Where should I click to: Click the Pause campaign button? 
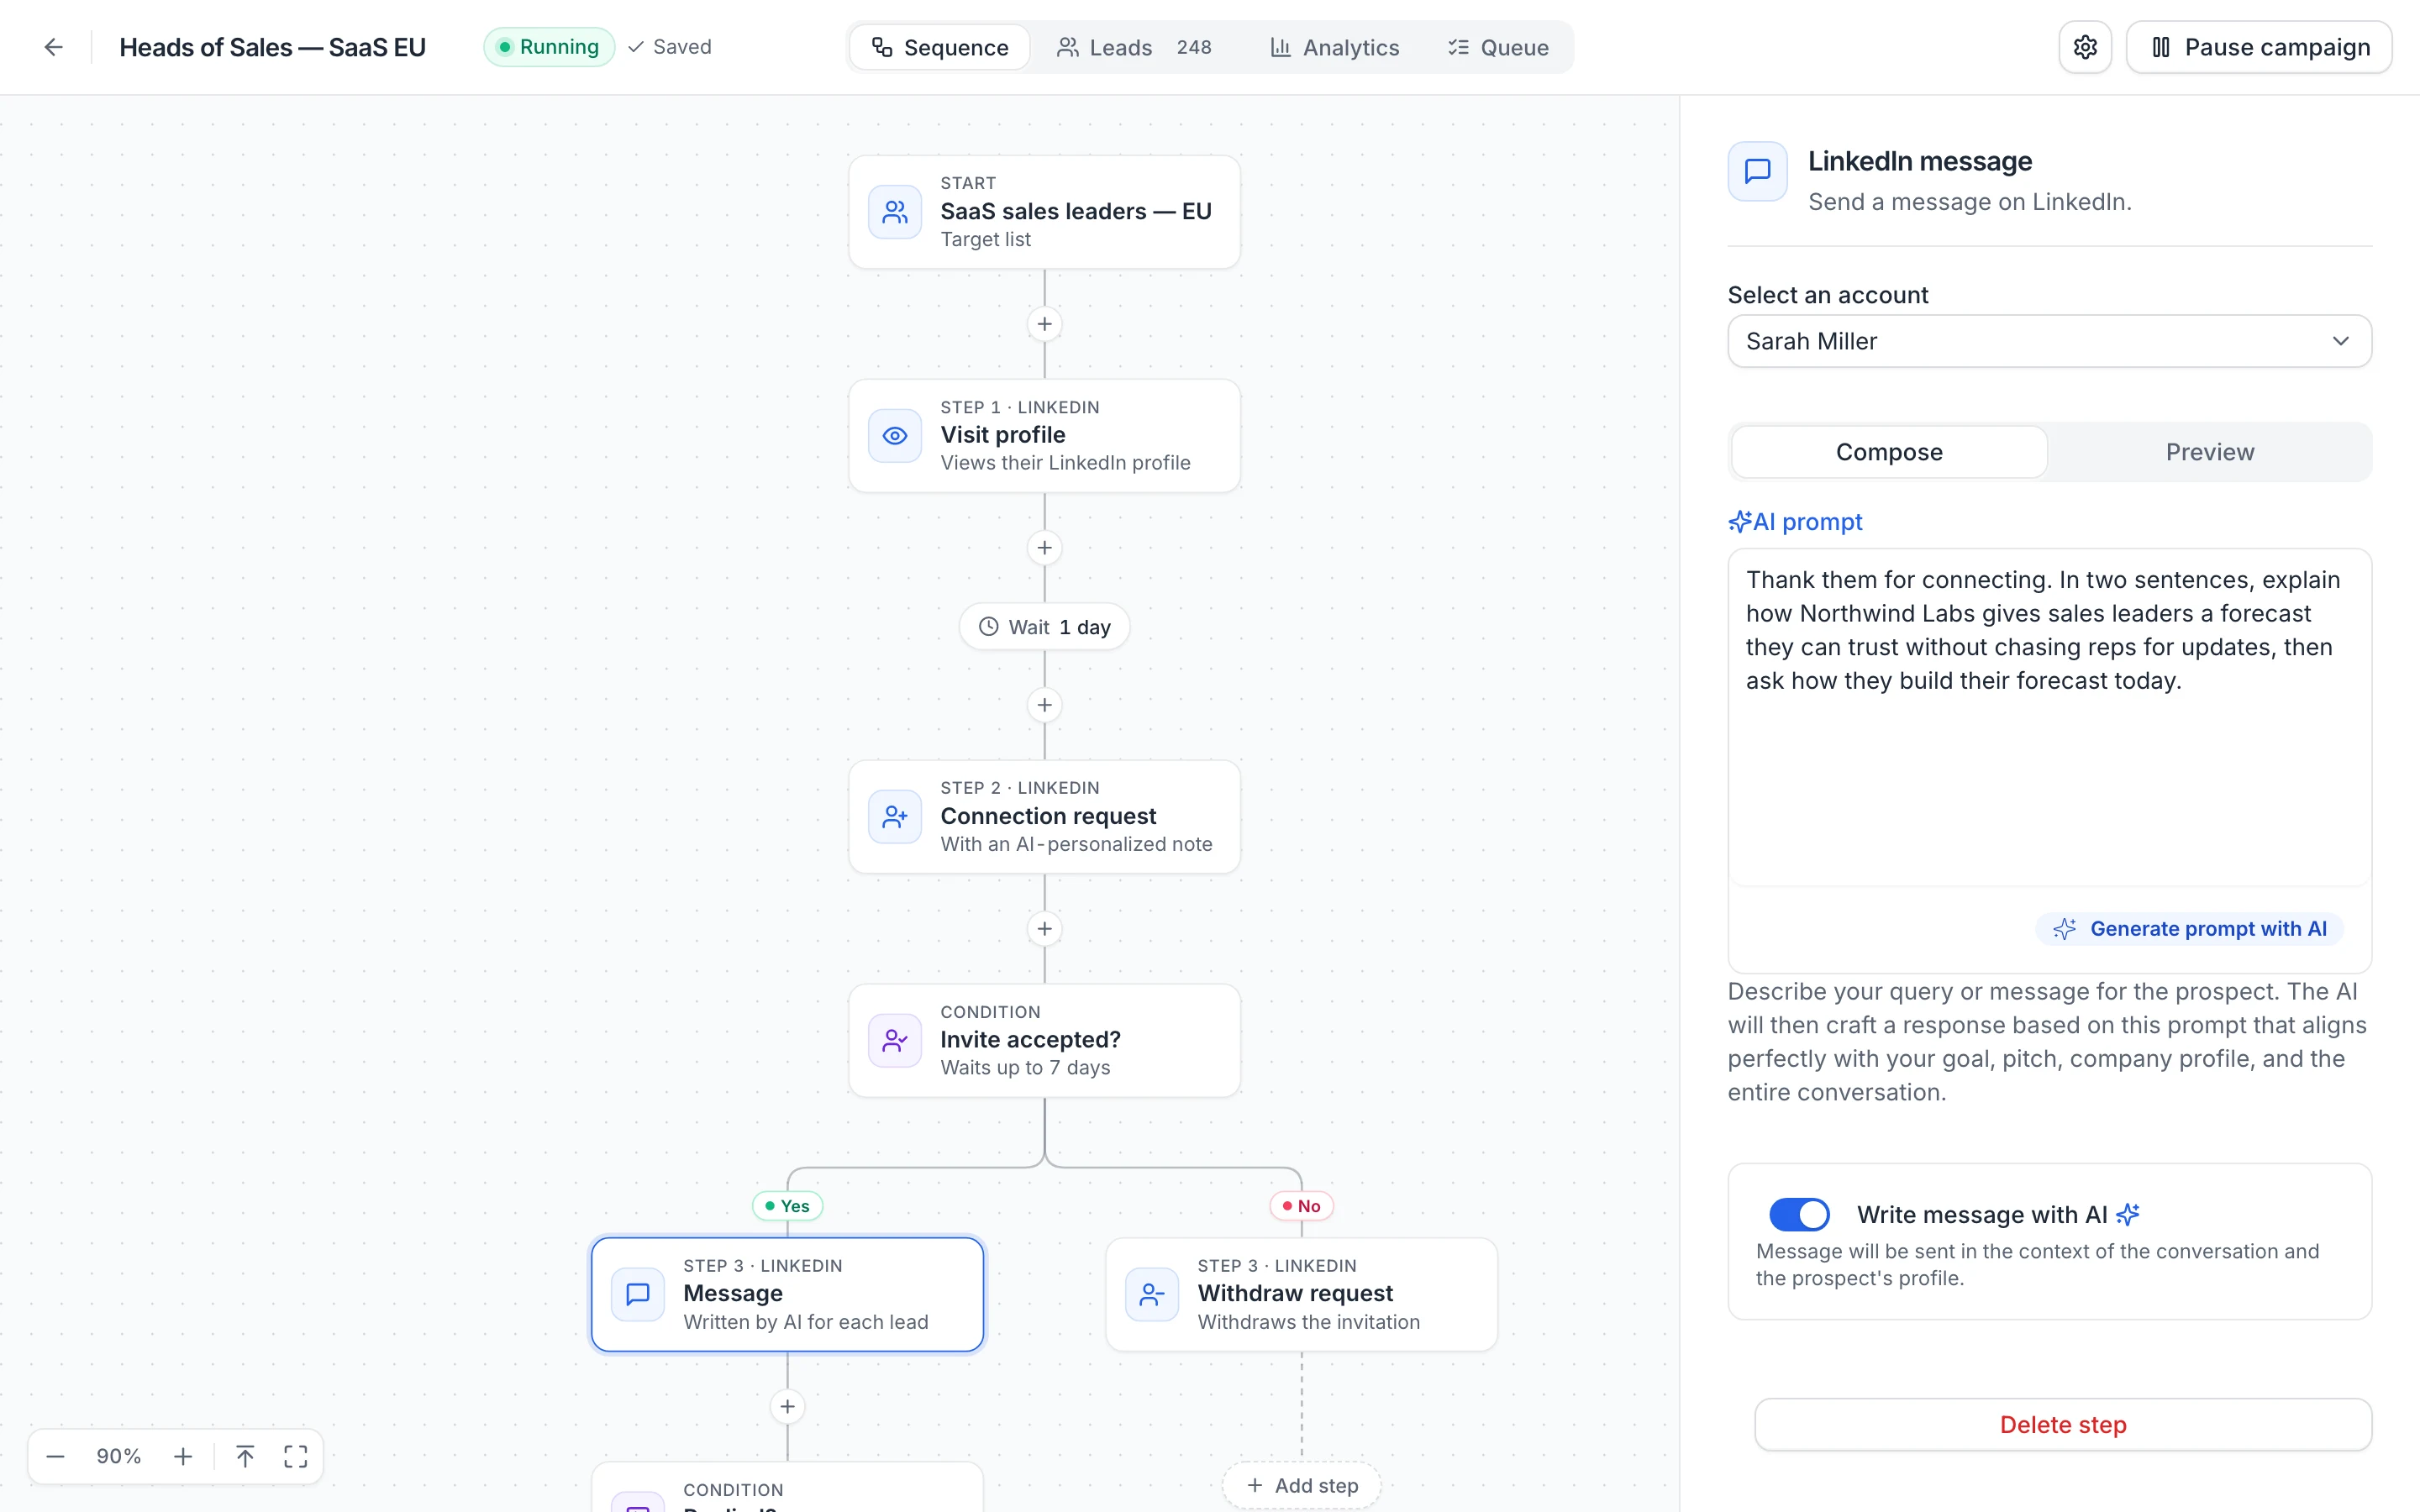pyautogui.click(x=2259, y=47)
